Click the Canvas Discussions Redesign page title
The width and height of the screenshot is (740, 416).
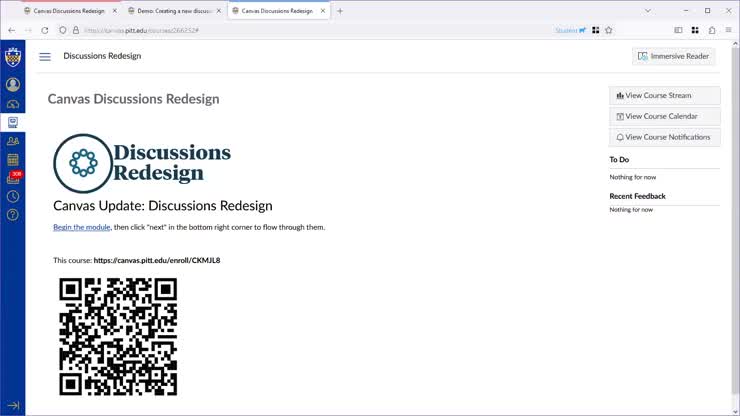pos(134,99)
